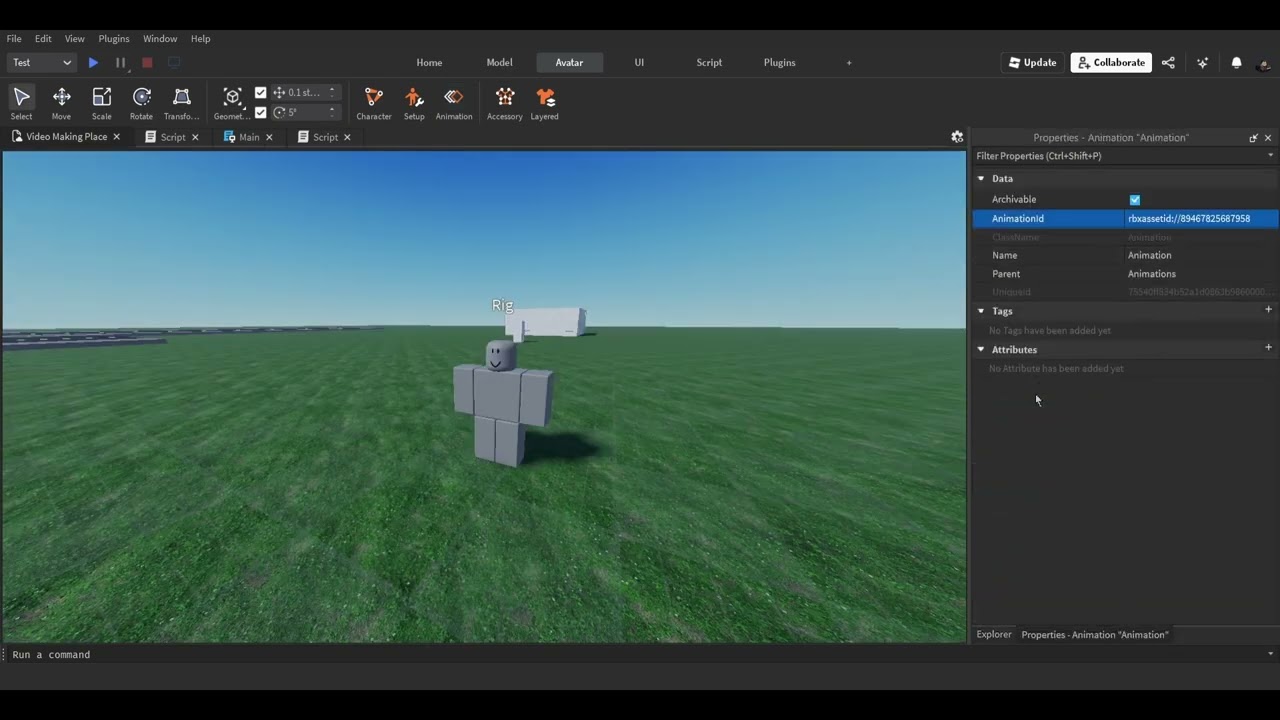
Task: Open the Help menu
Action: [200, 38]
